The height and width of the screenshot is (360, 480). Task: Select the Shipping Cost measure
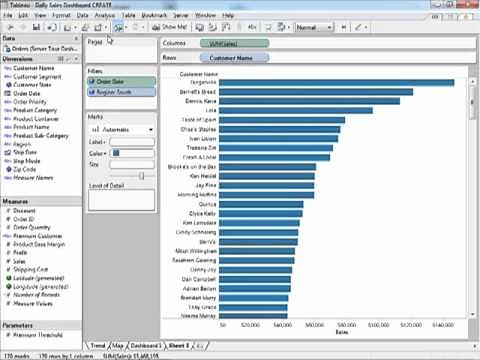coord(30,269)
